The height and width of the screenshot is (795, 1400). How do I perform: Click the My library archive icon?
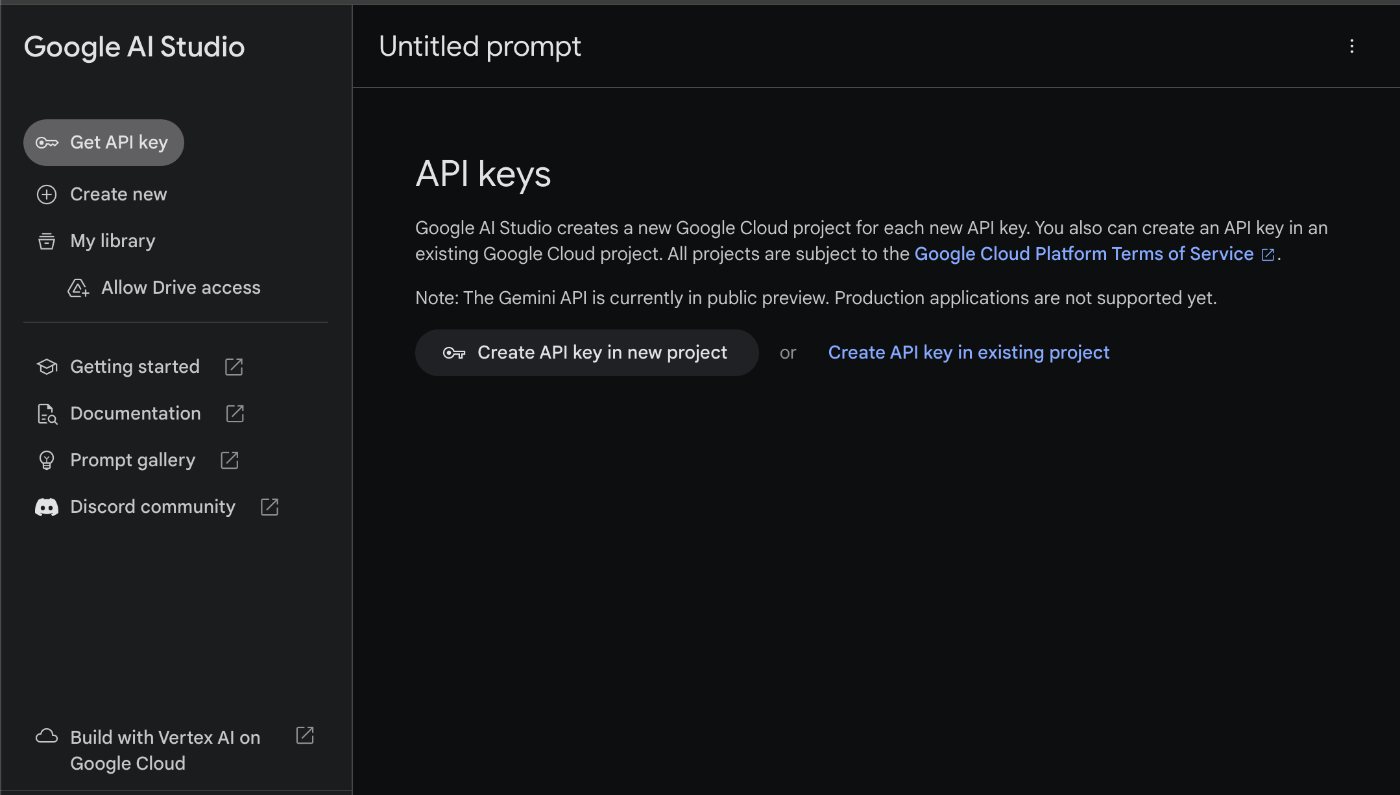(x=47, y=241)
